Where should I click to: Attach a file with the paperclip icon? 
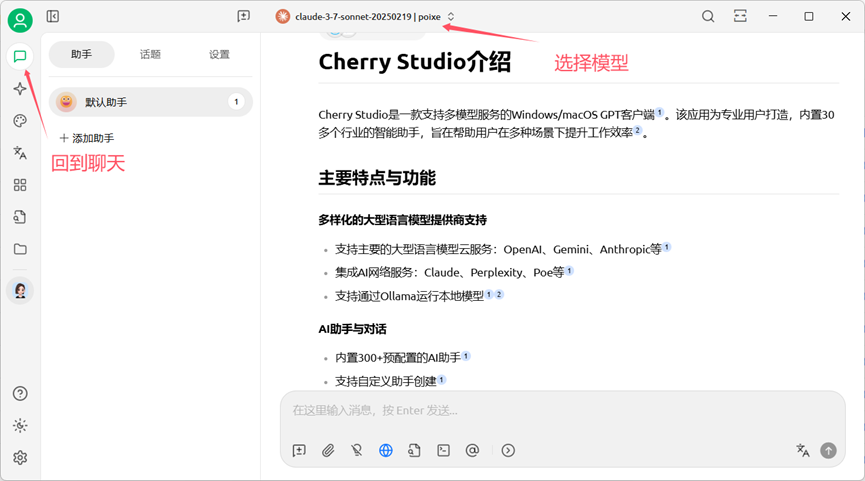328,451
